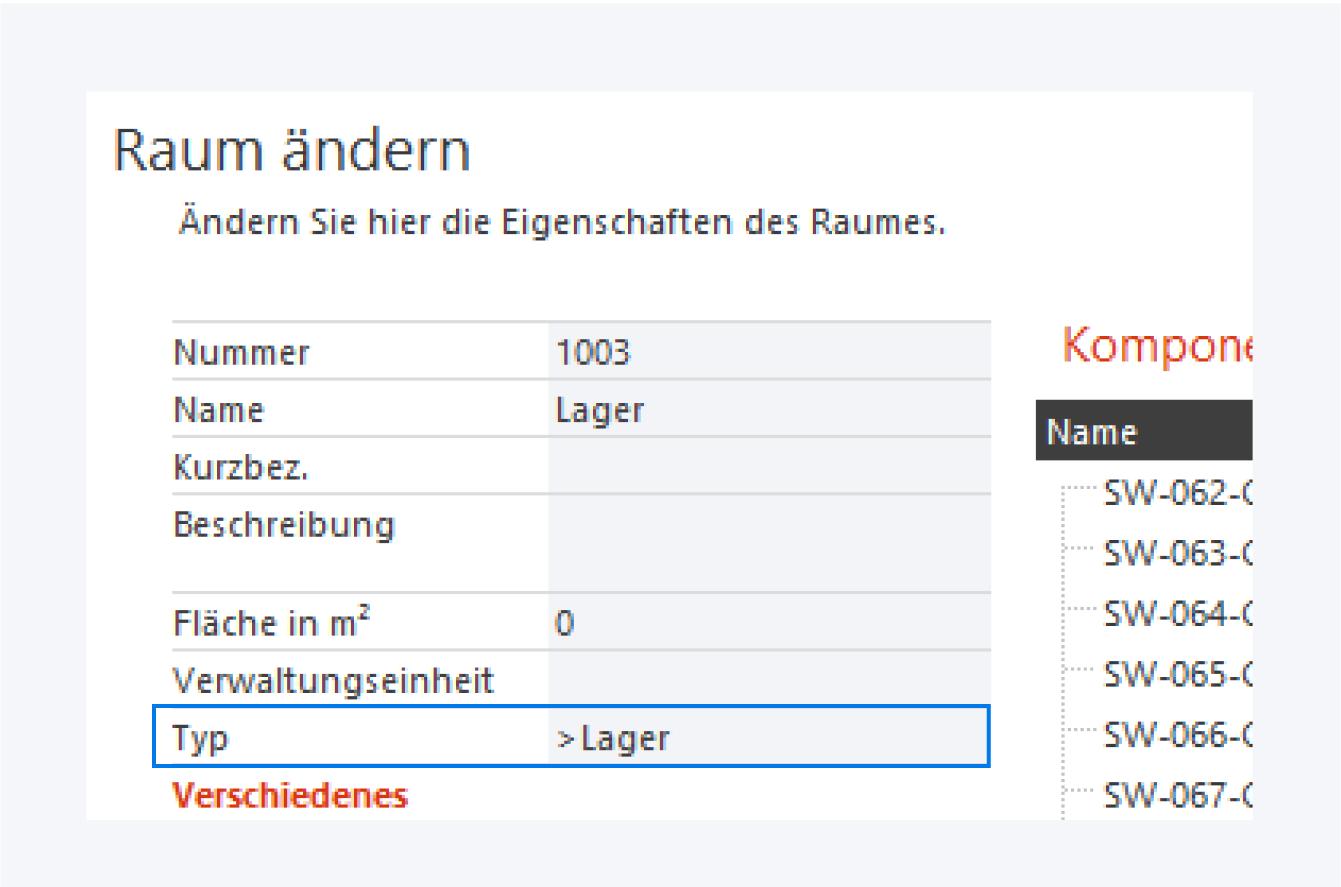Screen dimensions: 1341x887
Task: Open the Typ selection showing >Lager
Action: [x=768, y=738]
